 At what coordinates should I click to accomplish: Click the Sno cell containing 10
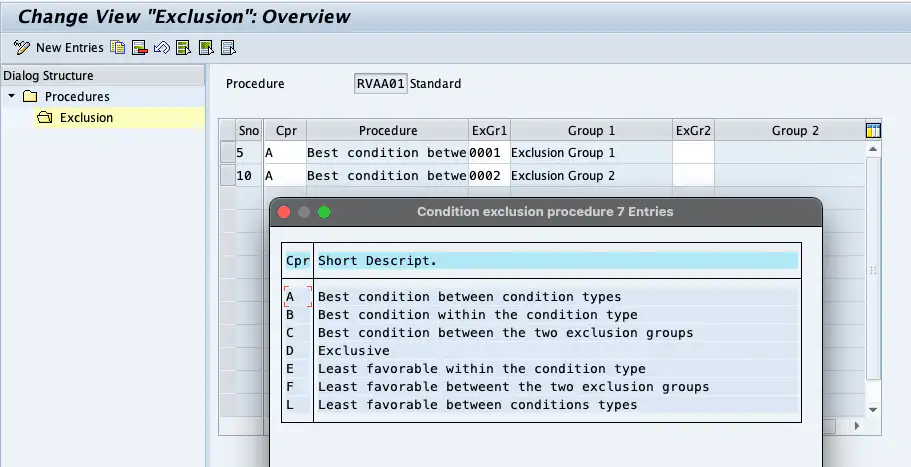click(x=249, y=175)
